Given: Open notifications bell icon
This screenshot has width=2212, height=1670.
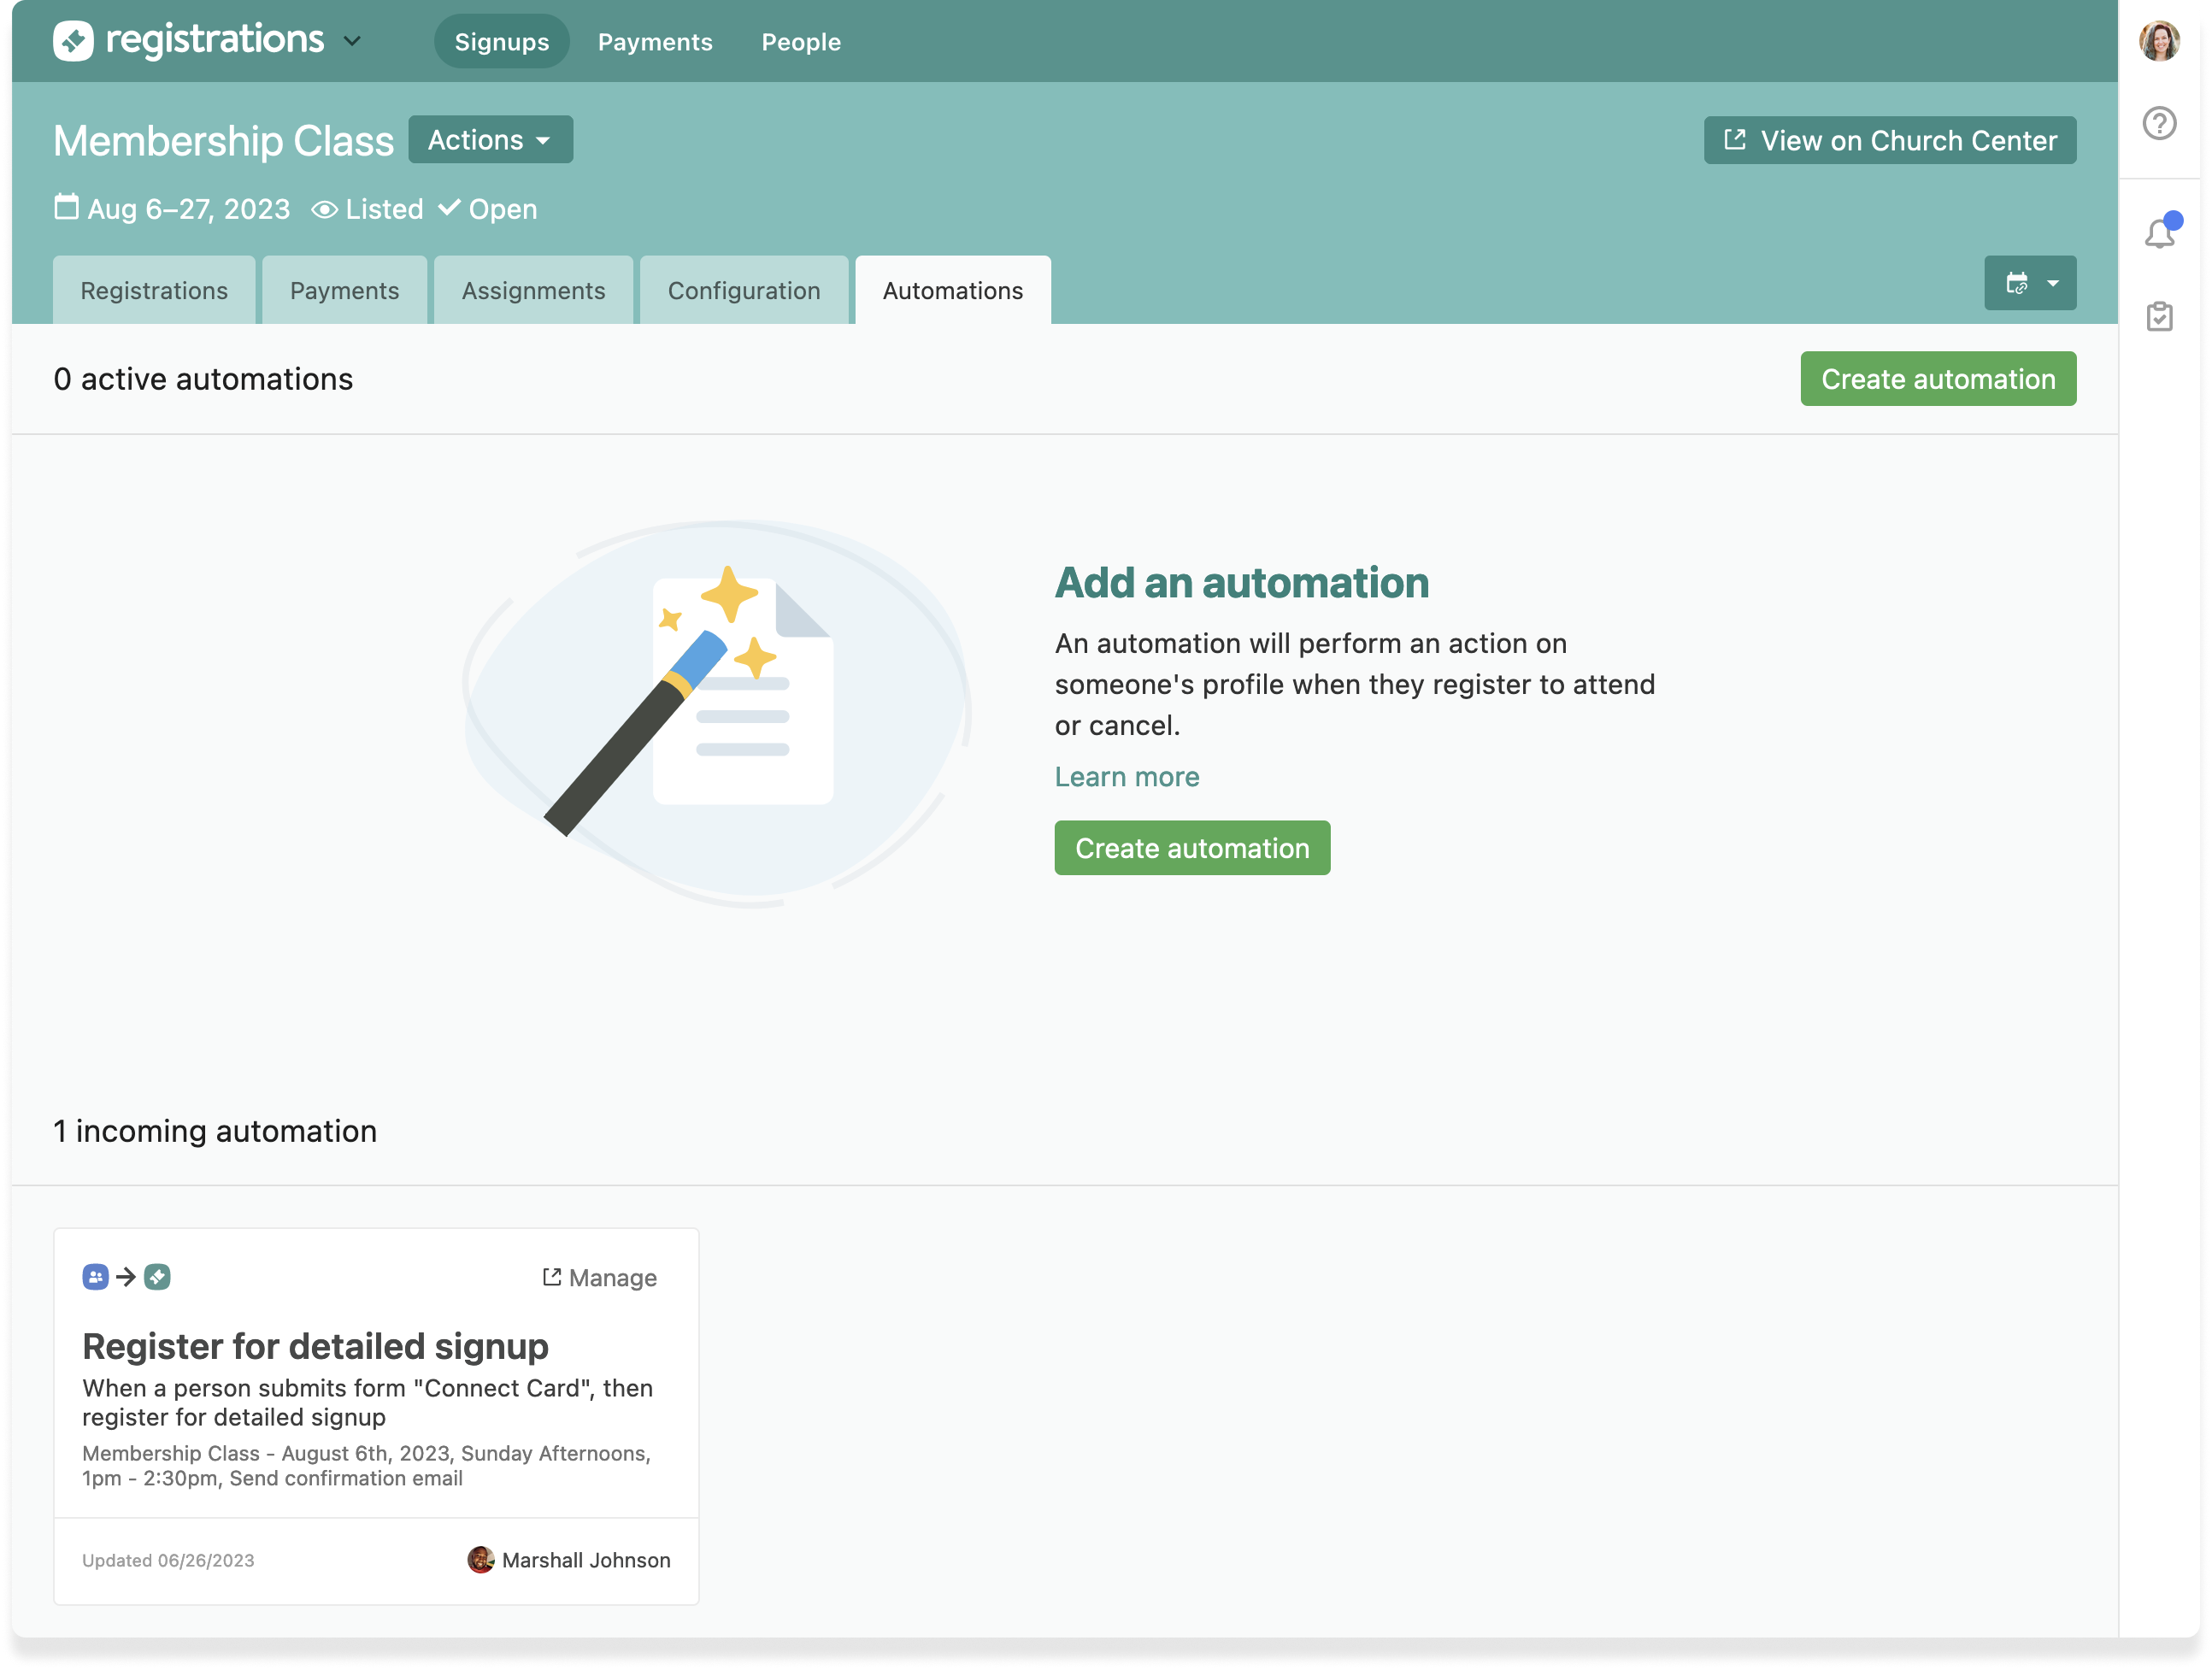Looking at the screenshot, I should click(x=2159, y=234).
